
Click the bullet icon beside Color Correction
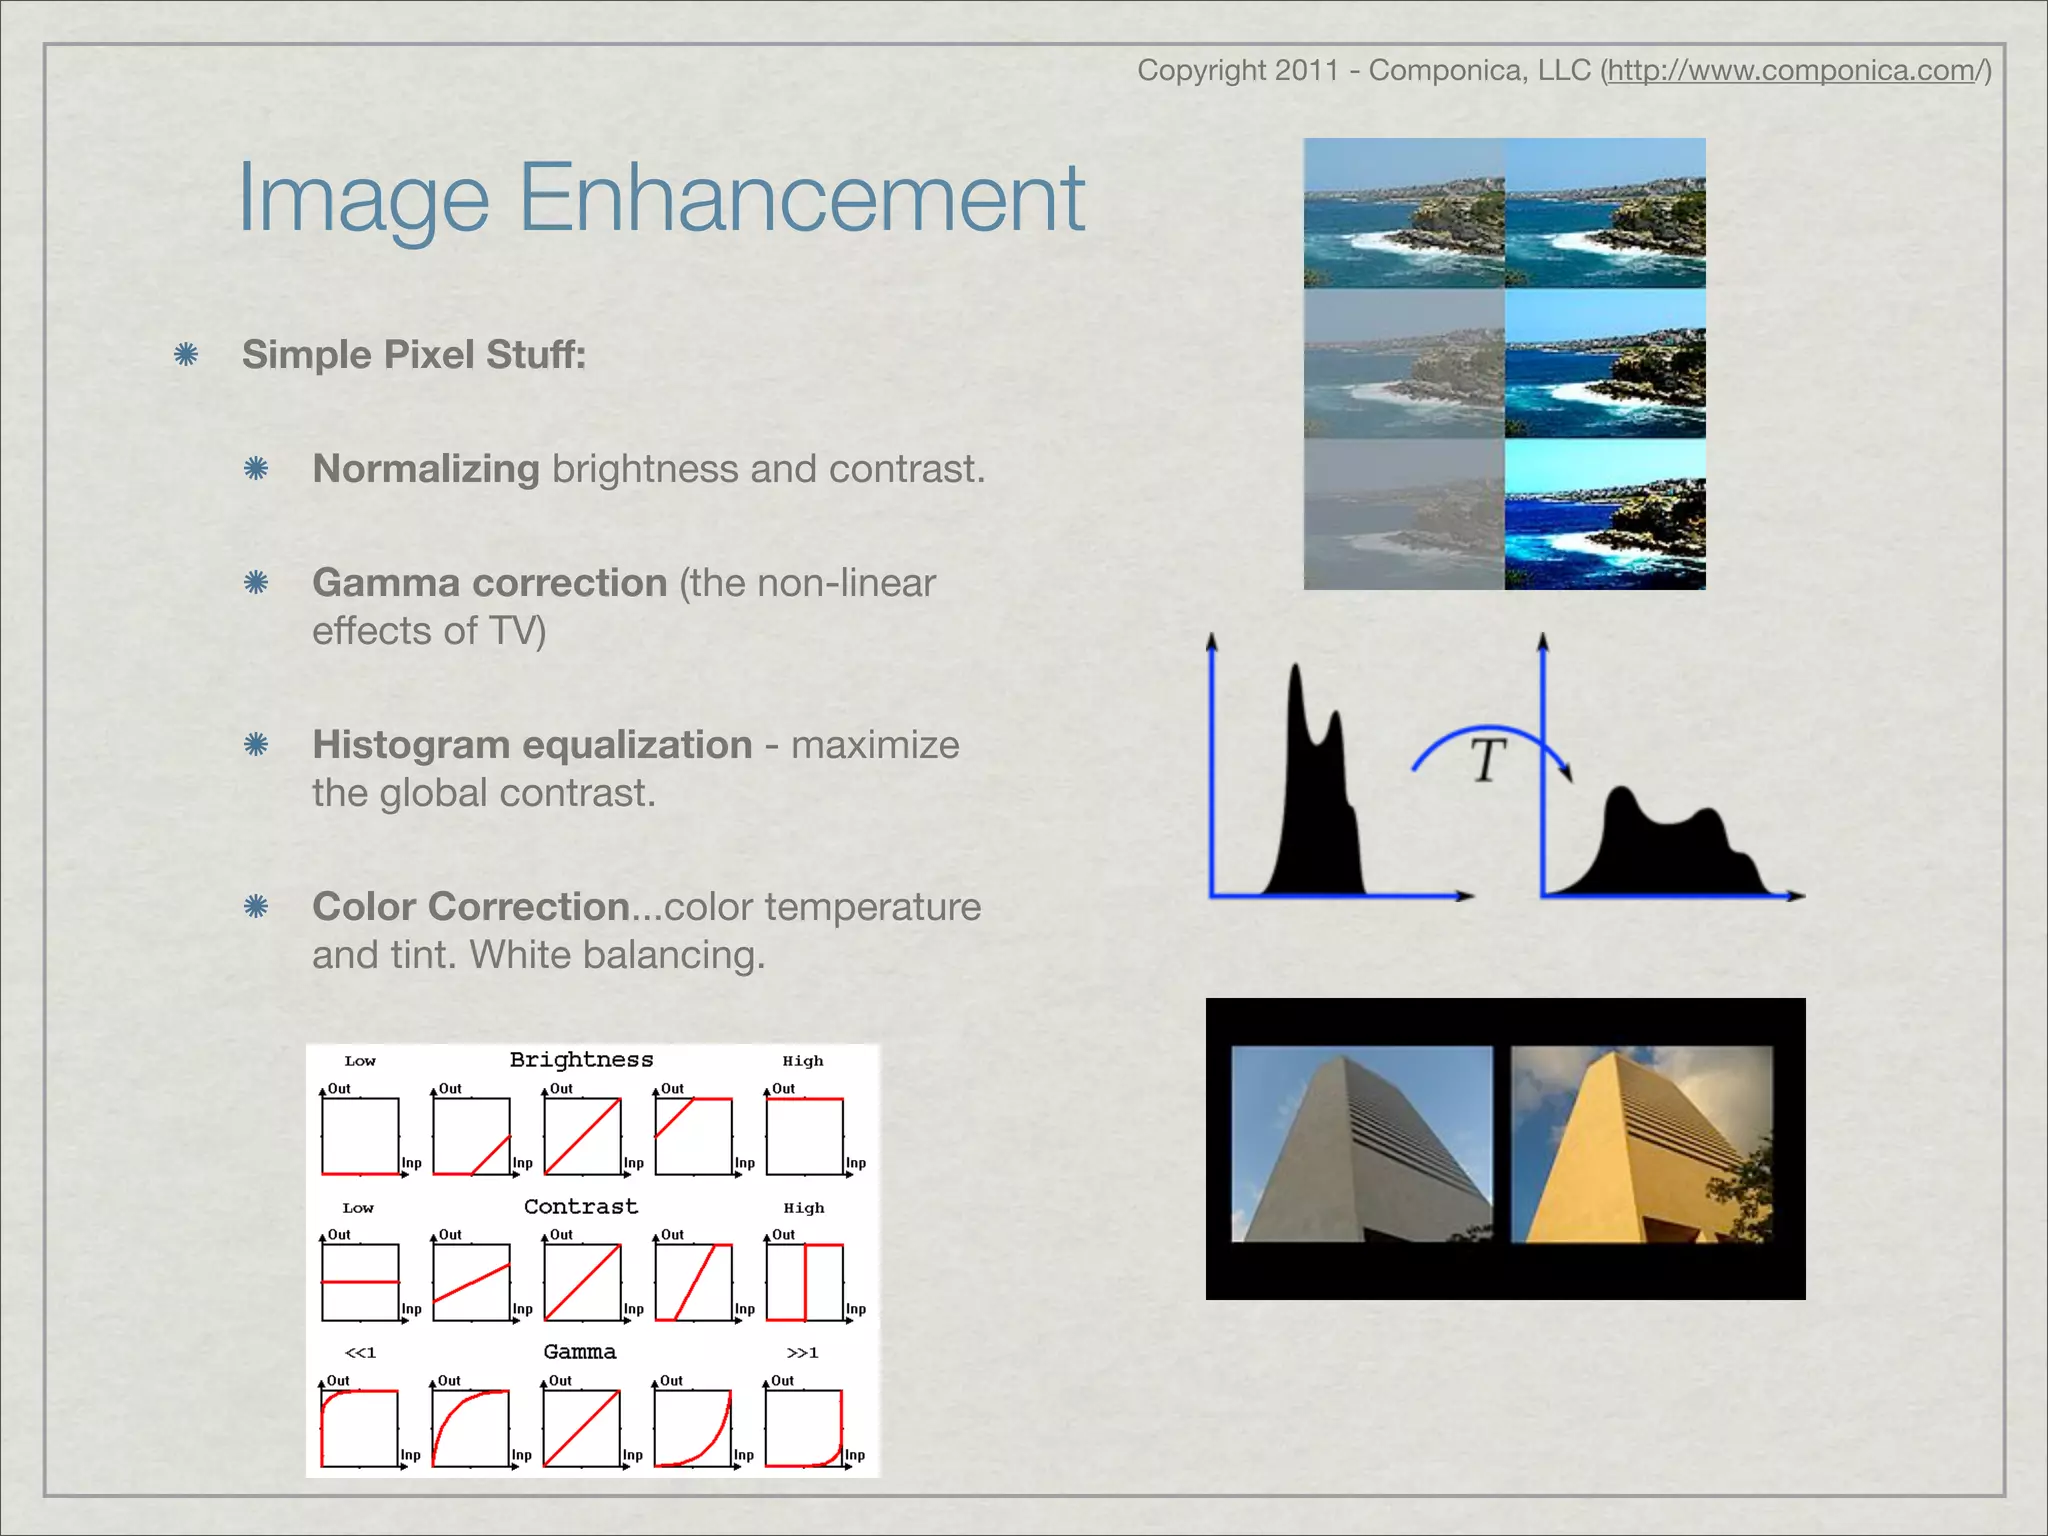click(x=256, y=907)
